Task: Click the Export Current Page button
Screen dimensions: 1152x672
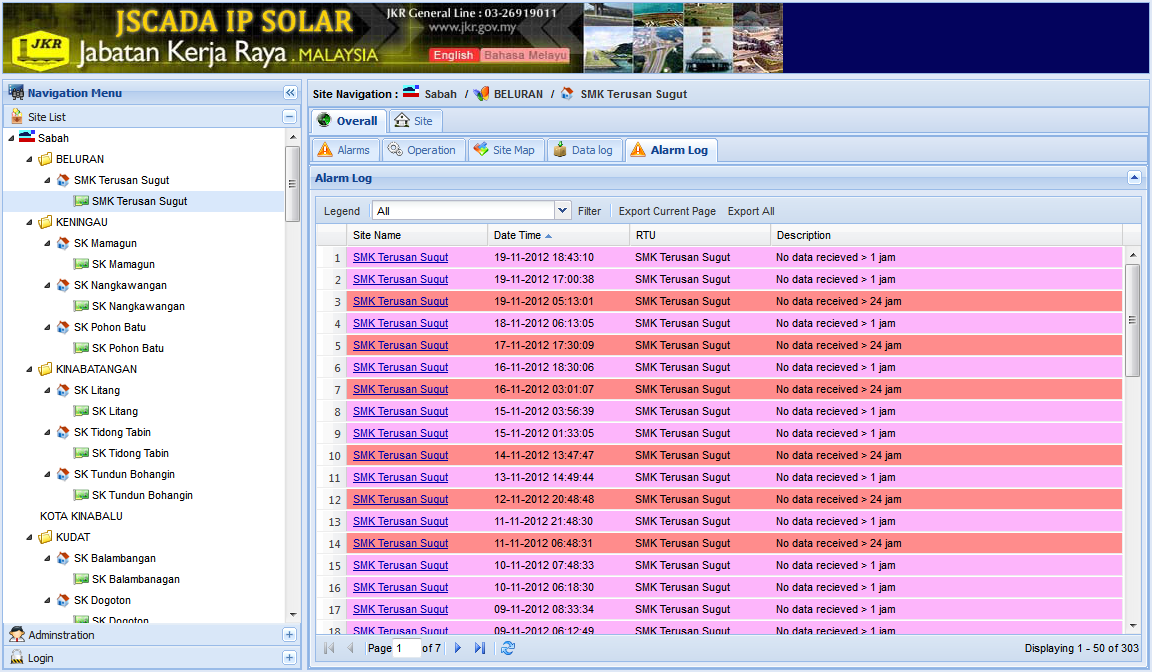Action: coord(667,211)
